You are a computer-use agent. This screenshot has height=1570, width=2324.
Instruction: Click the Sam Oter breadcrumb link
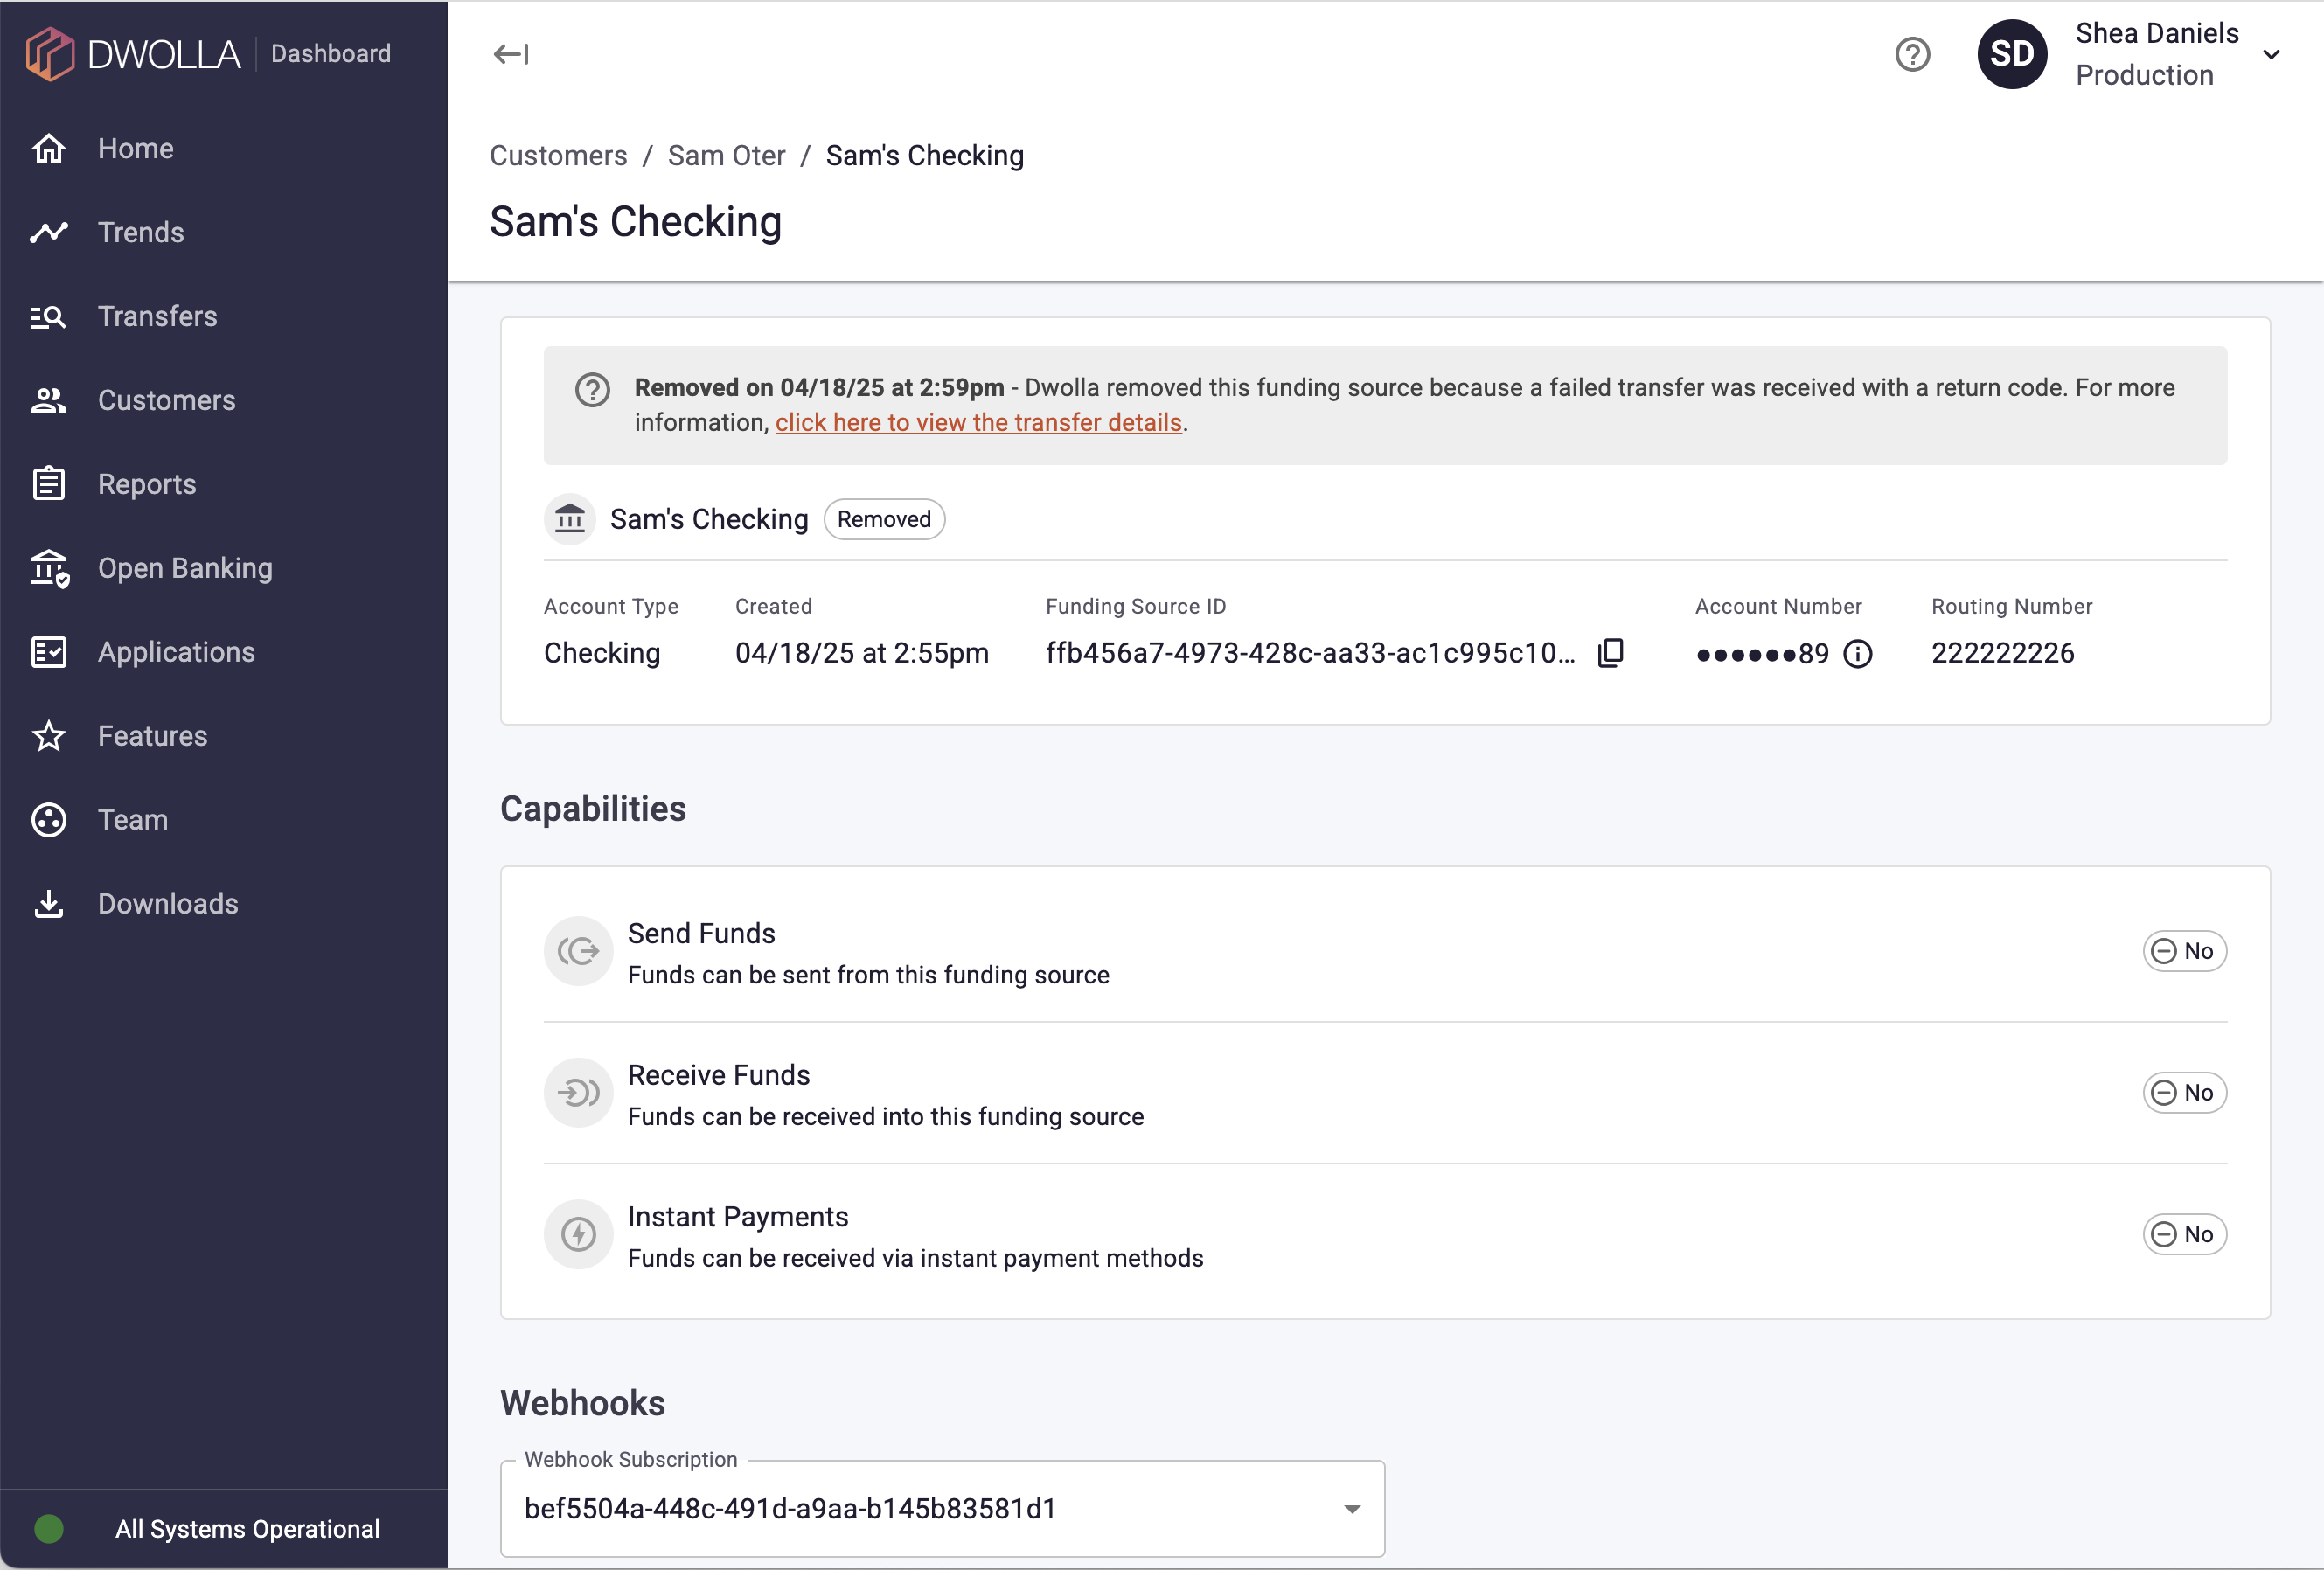(x=726, y=156)
